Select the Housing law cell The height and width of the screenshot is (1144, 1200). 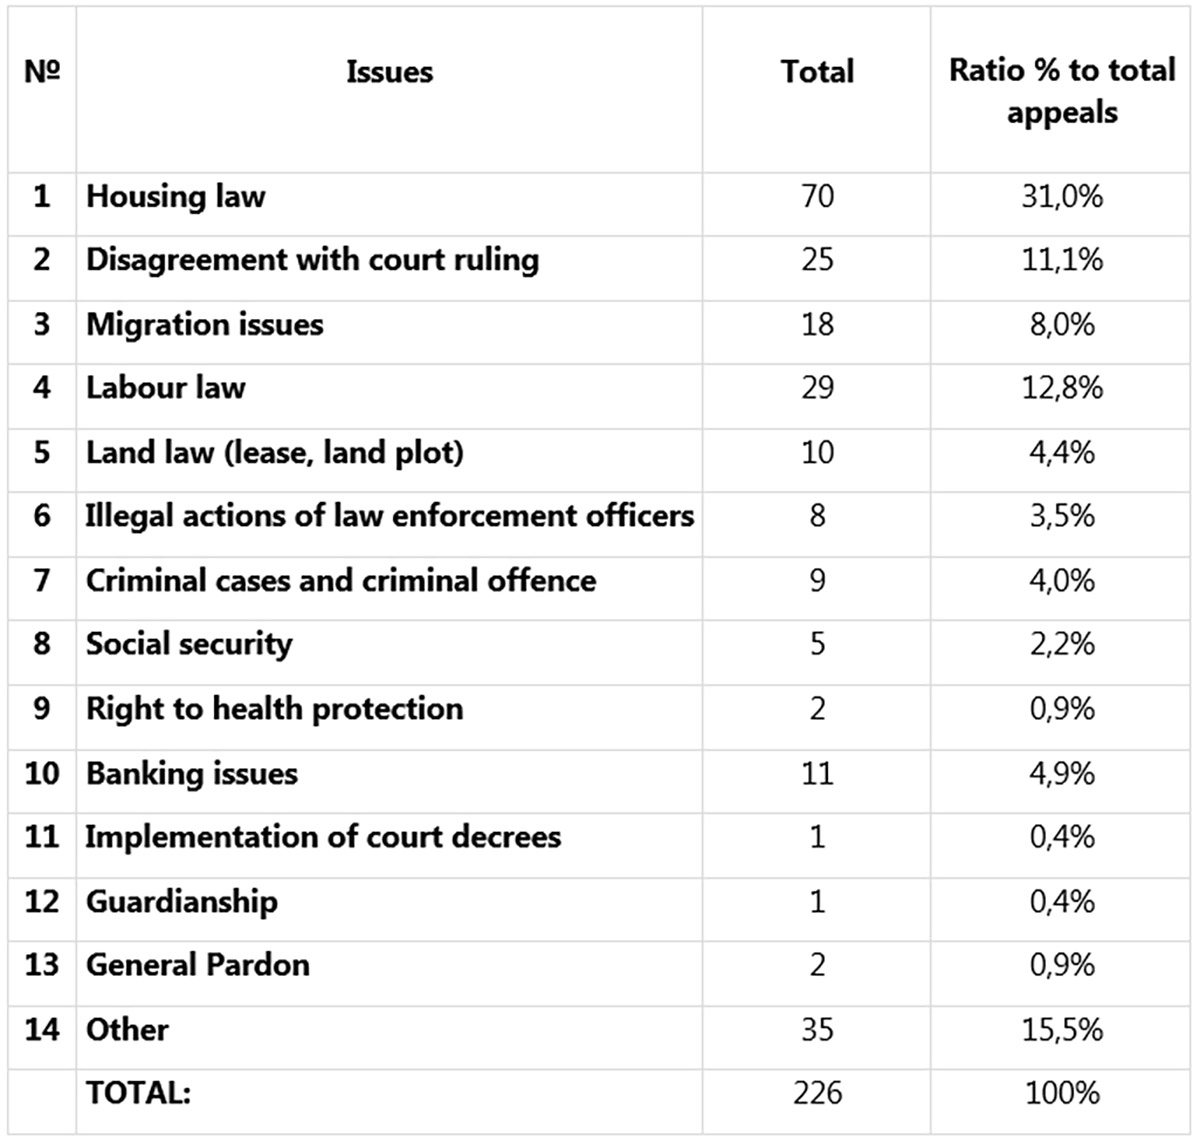point(176,196)
